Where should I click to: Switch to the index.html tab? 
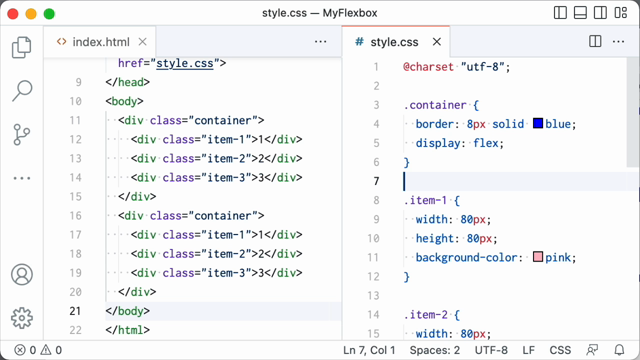(93, 42)
